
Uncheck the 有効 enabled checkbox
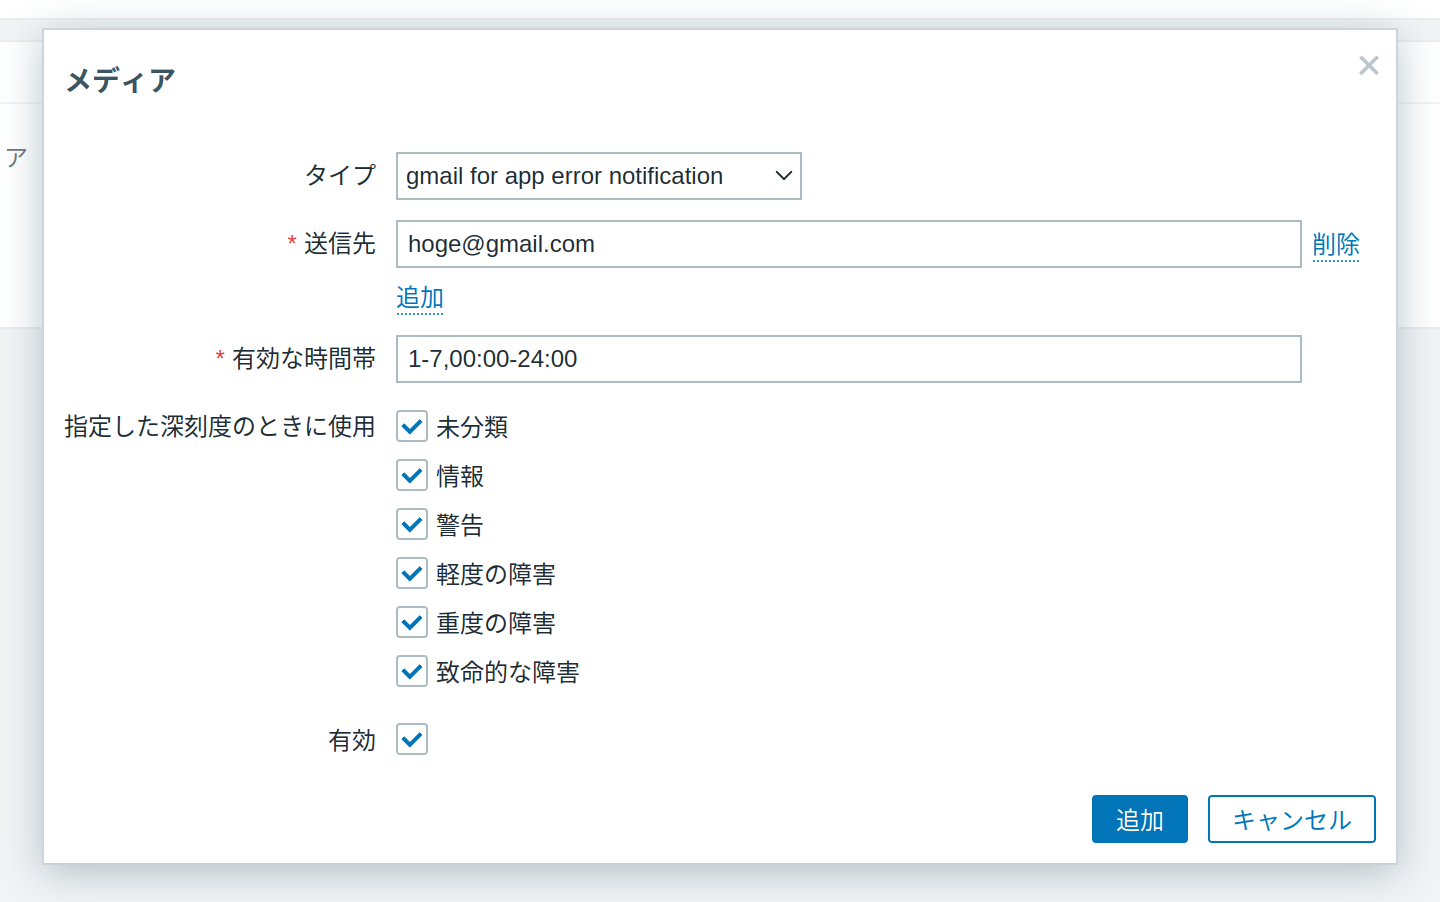point(412,739)
